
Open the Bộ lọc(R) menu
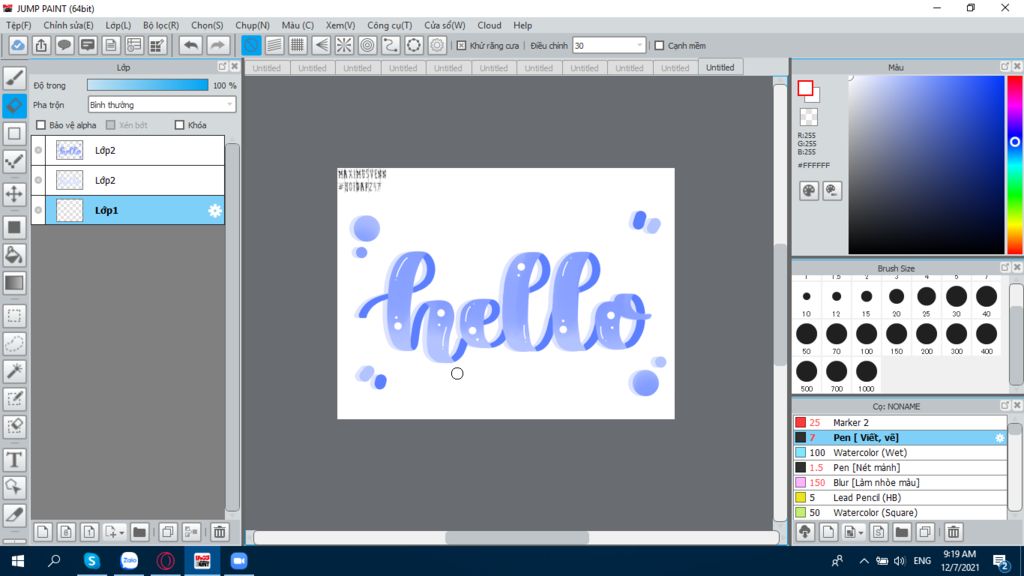click(161, 25)
